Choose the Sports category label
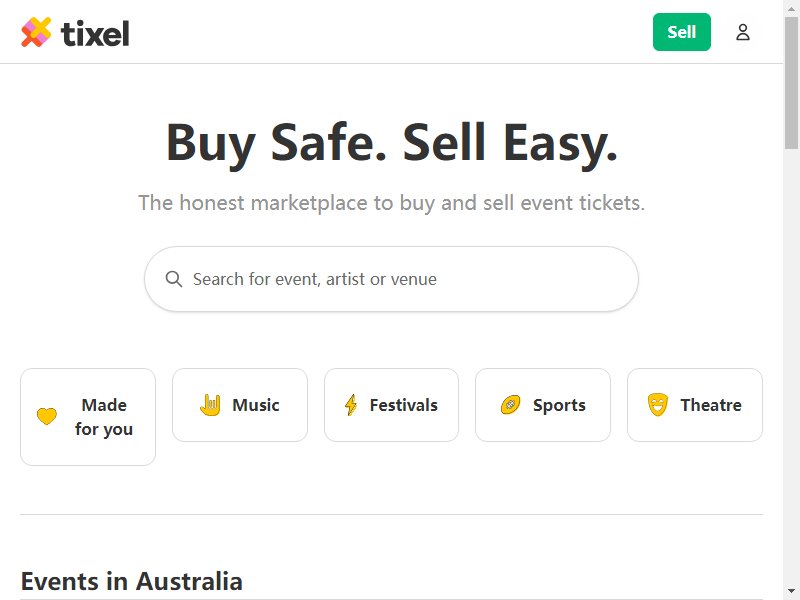The height and width of the screenshot is (600, 800). click(559, 406)
